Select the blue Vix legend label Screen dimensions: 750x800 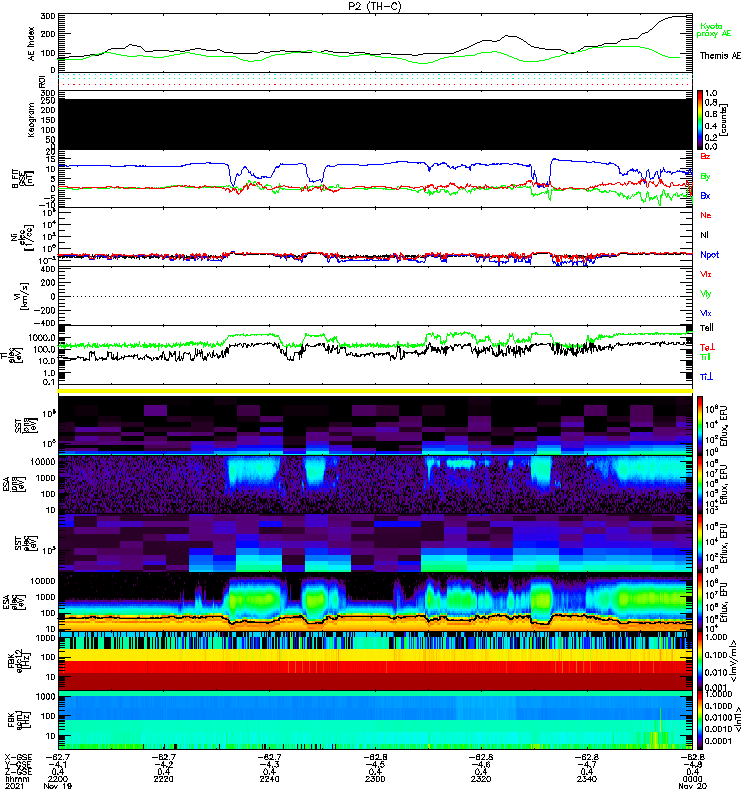(705, 313)
